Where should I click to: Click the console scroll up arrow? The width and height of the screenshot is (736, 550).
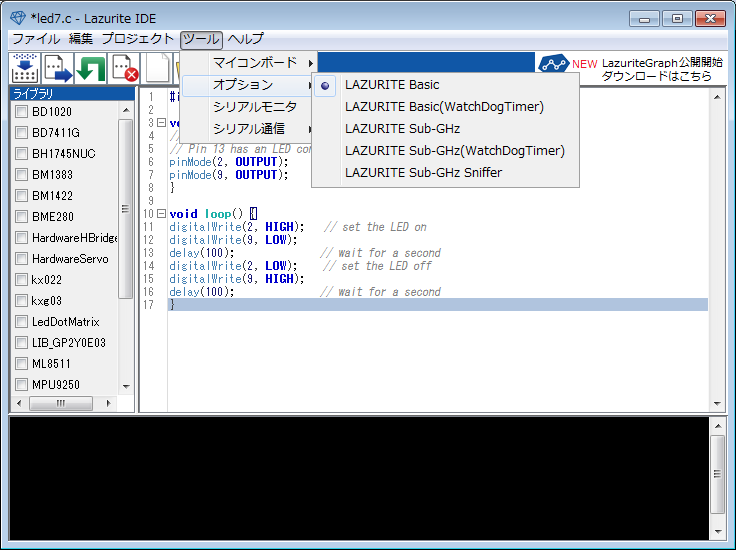point(718,426)
